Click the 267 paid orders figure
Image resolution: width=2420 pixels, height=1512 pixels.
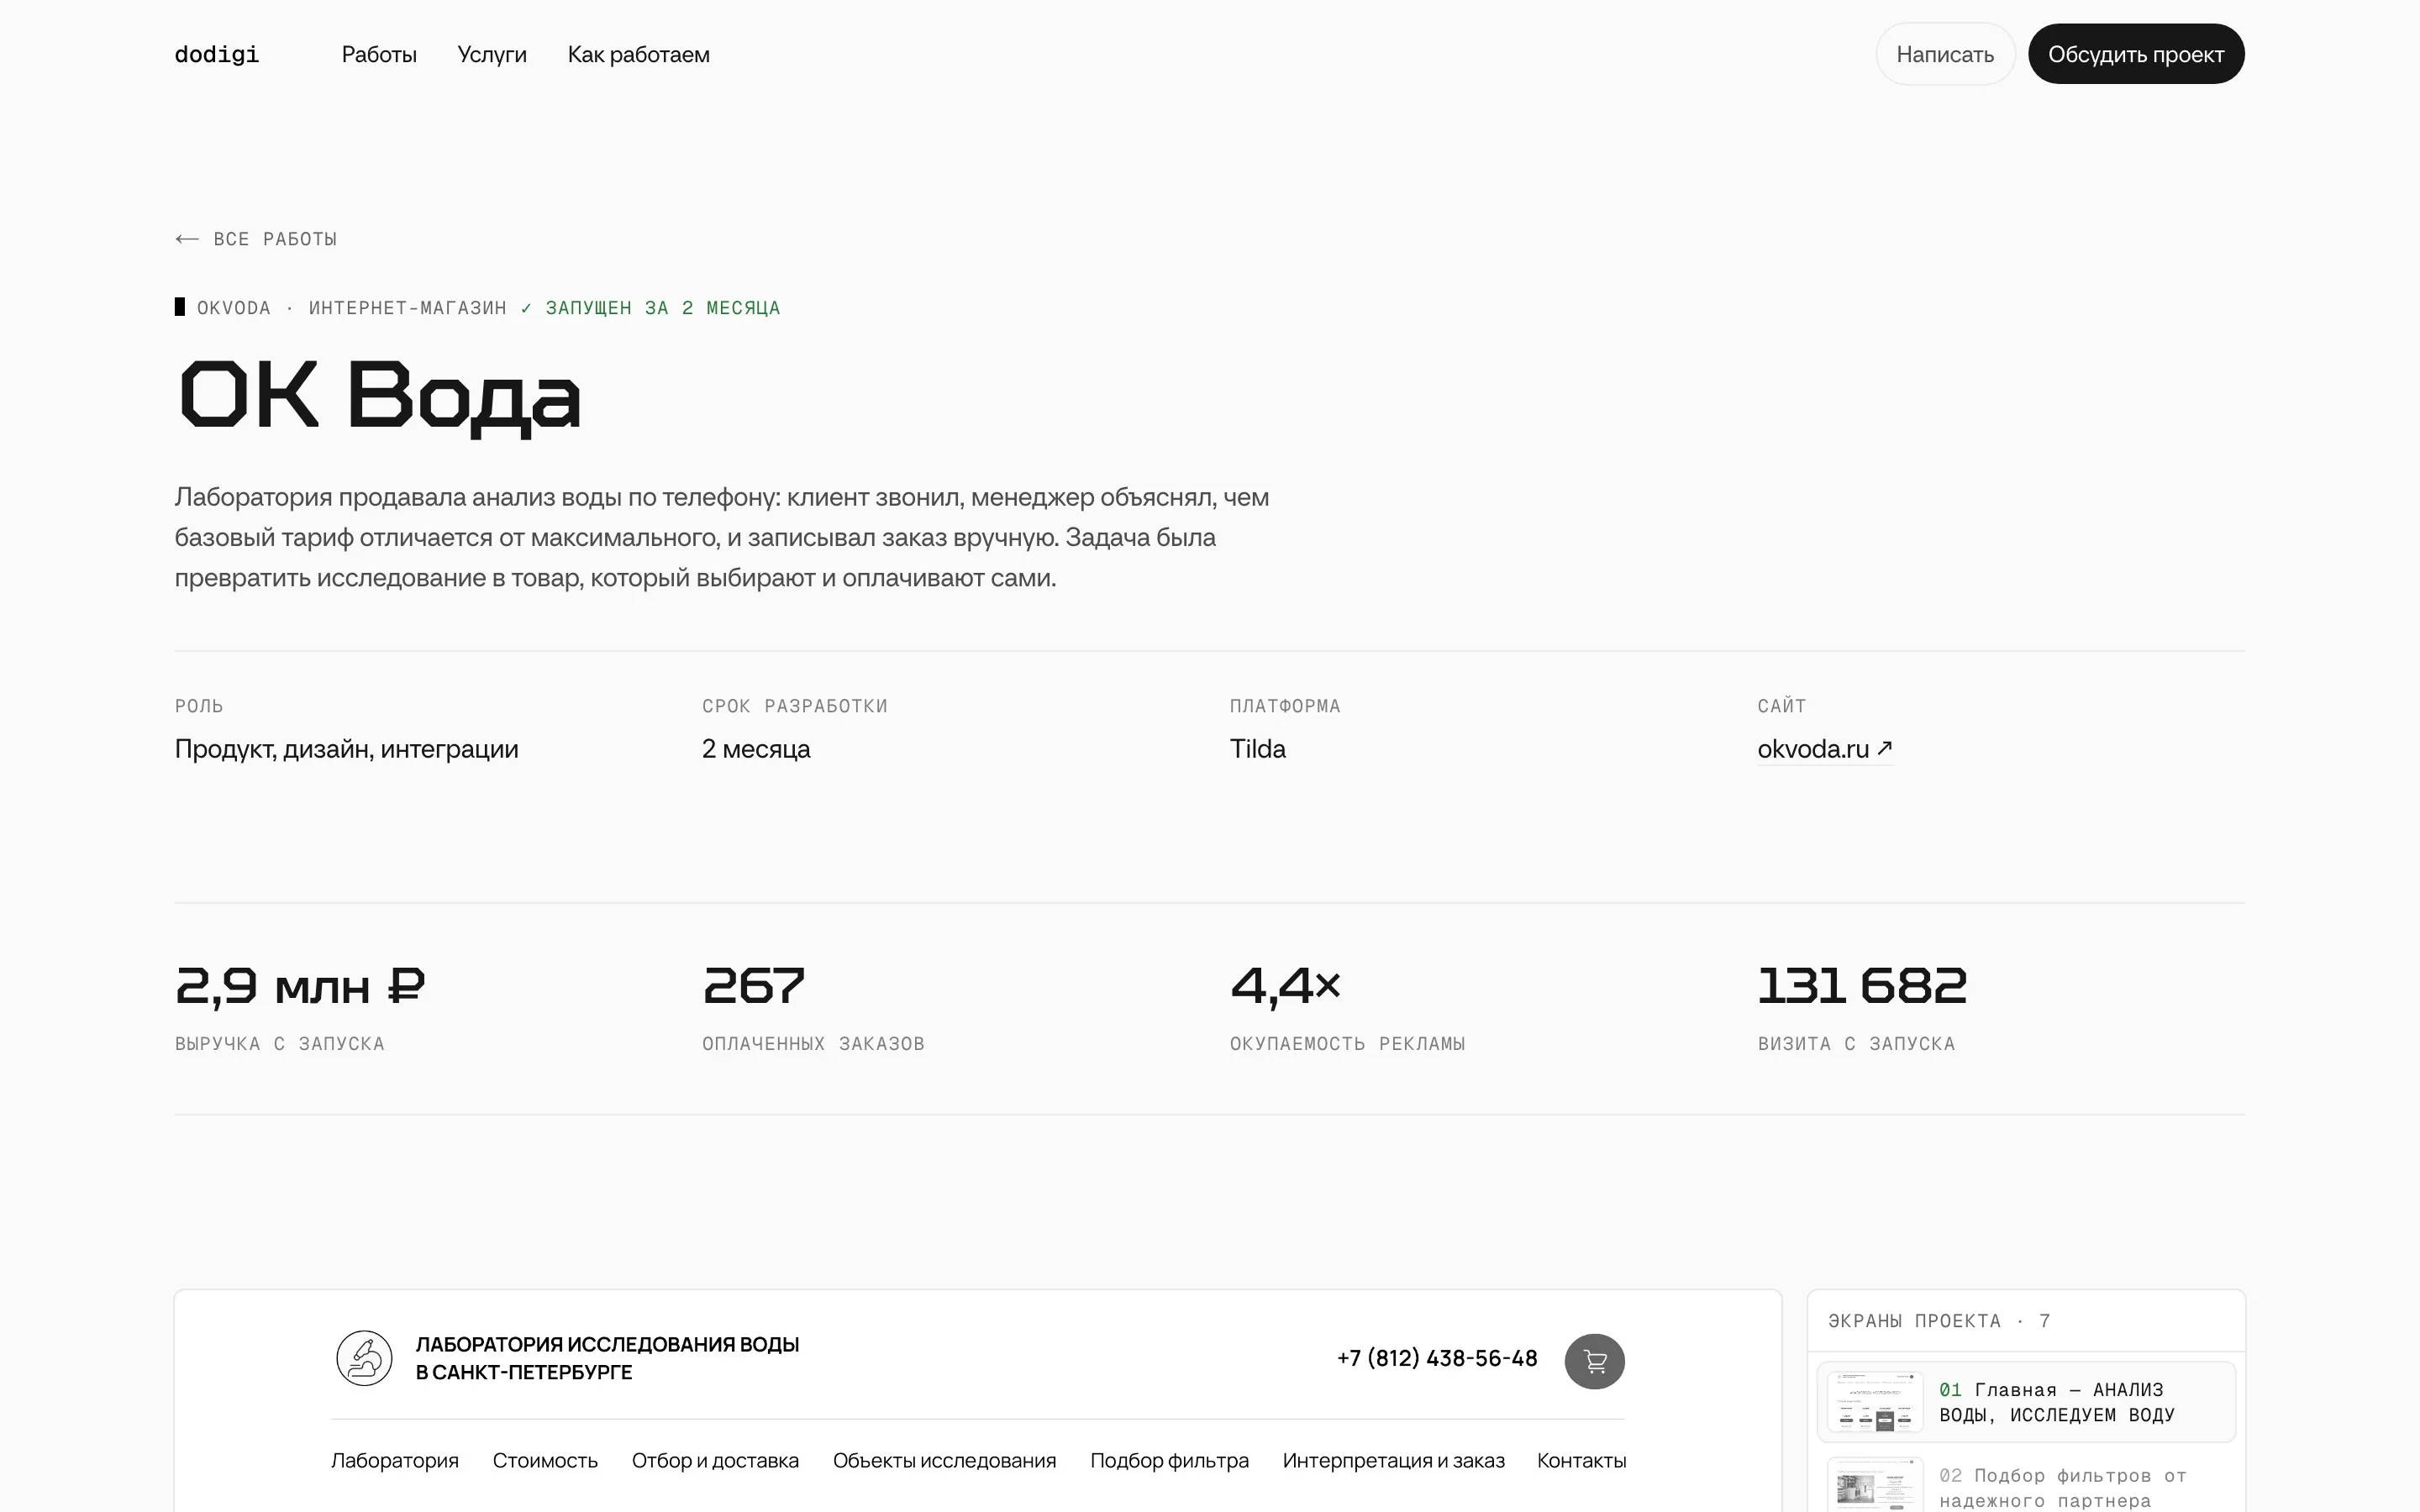coord(753,986)
